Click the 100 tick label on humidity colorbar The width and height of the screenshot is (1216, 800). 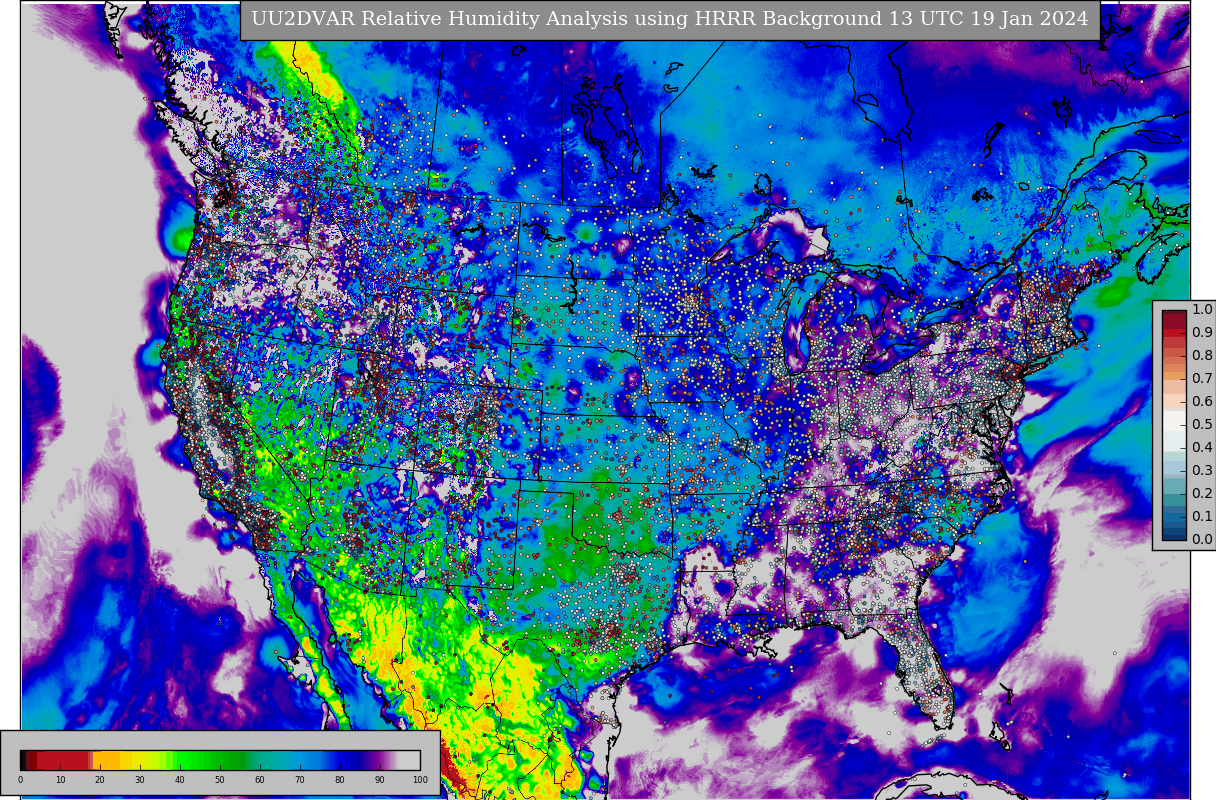pyautogui.click(x=420, y=780)
